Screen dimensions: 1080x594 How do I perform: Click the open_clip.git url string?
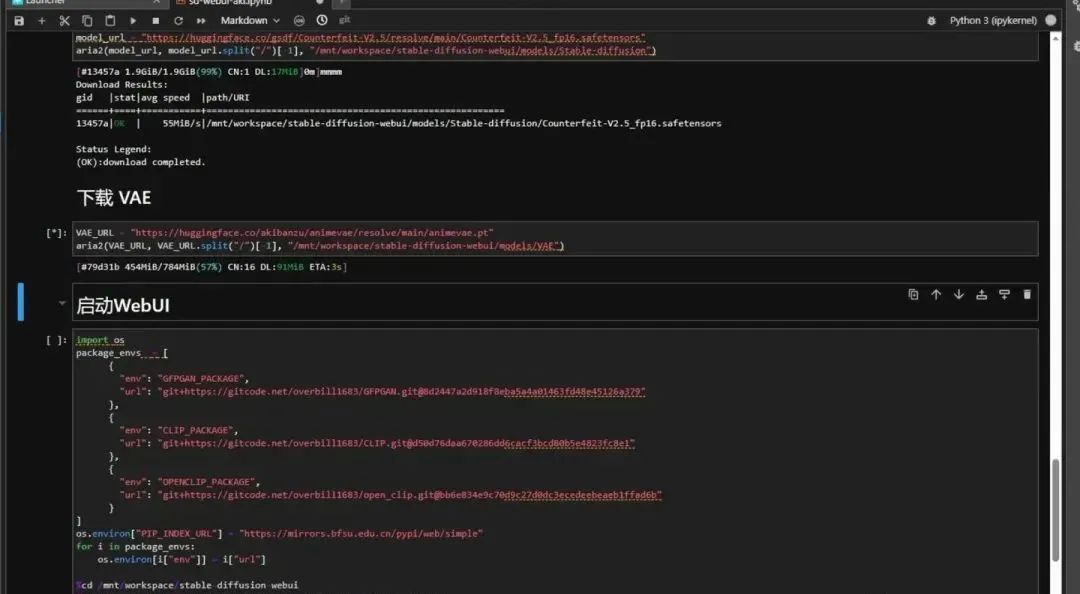pyautogui.click(x=410, y=495)
